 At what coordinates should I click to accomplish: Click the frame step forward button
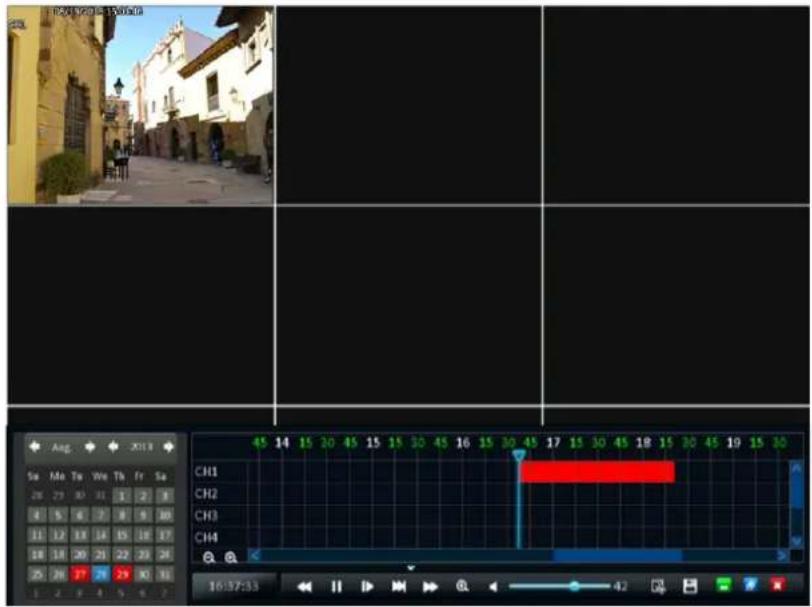coord(367,586)
